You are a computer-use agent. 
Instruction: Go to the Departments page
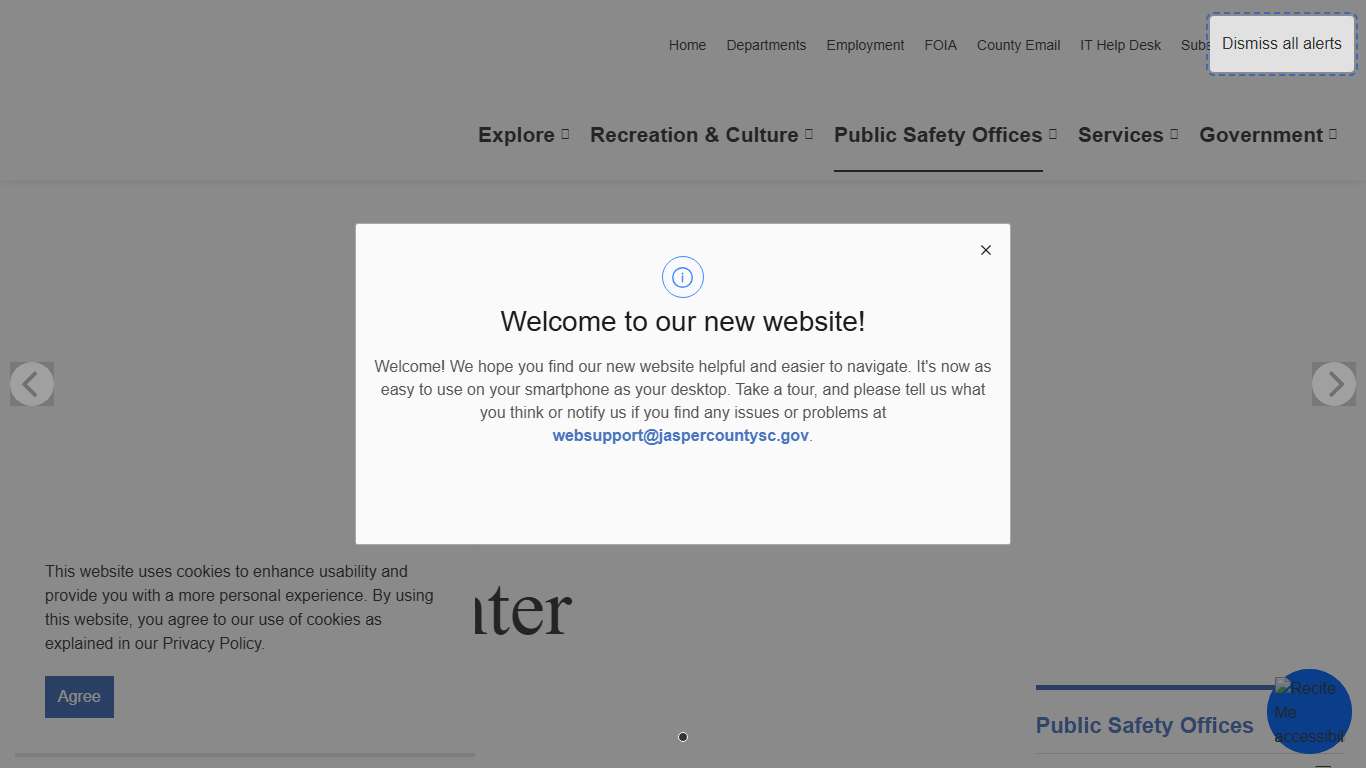point(766,45)
